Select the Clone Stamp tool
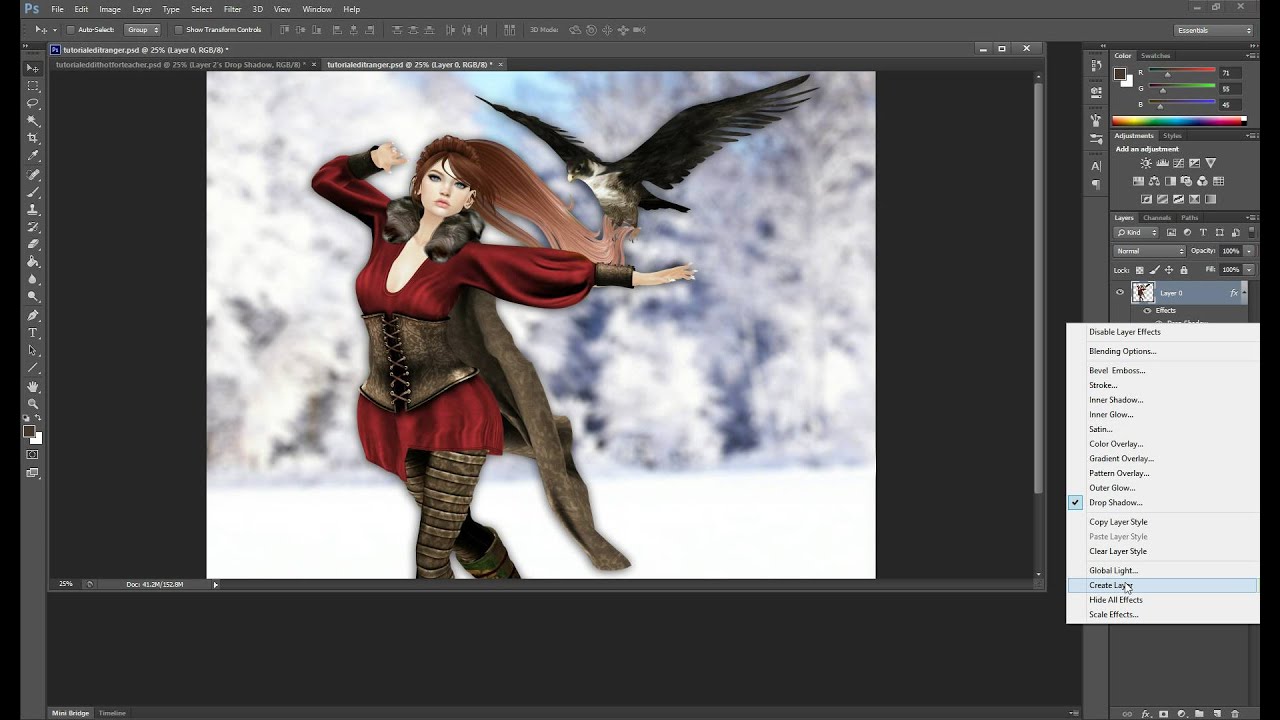Viewport: 1280px width, 720px height. tap(33, 209)
